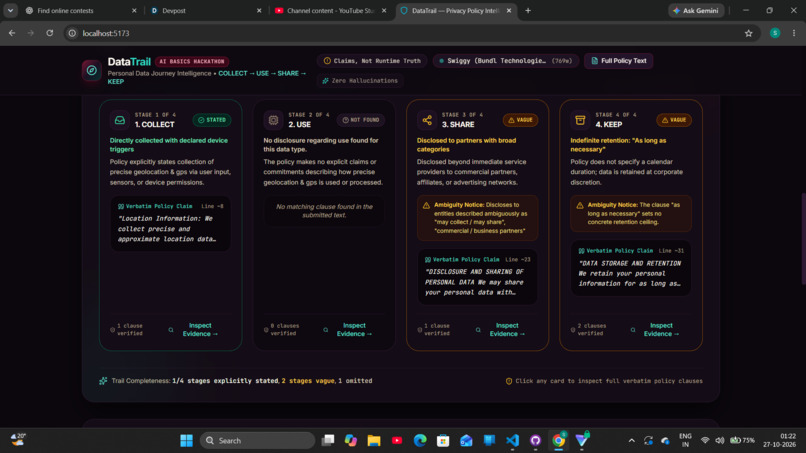Click the Trail Completeness sparkle icon
Screen dimensions: 806x453
(103, 381)
